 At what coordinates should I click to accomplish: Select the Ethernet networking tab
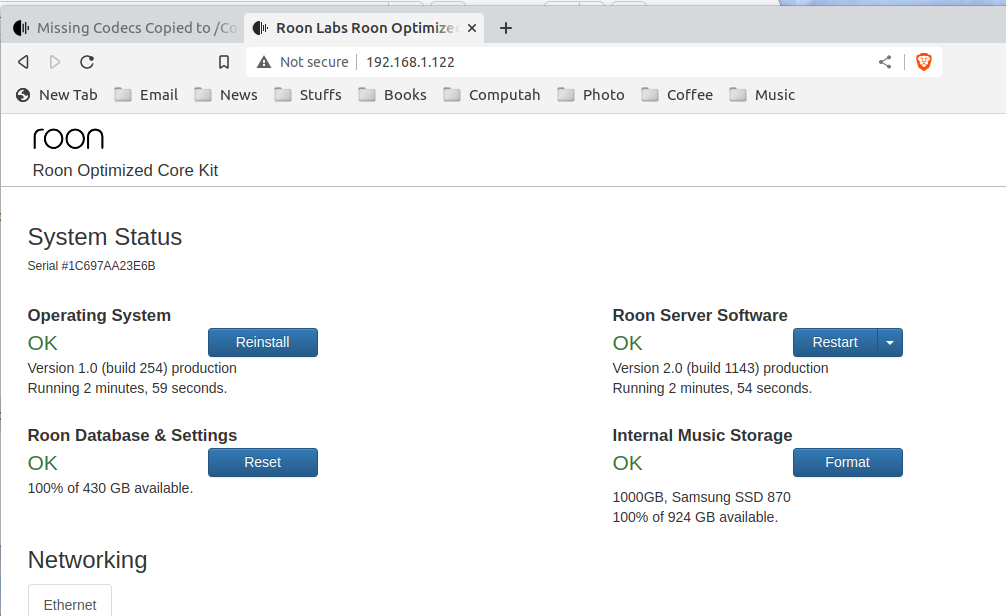[70, 604]
